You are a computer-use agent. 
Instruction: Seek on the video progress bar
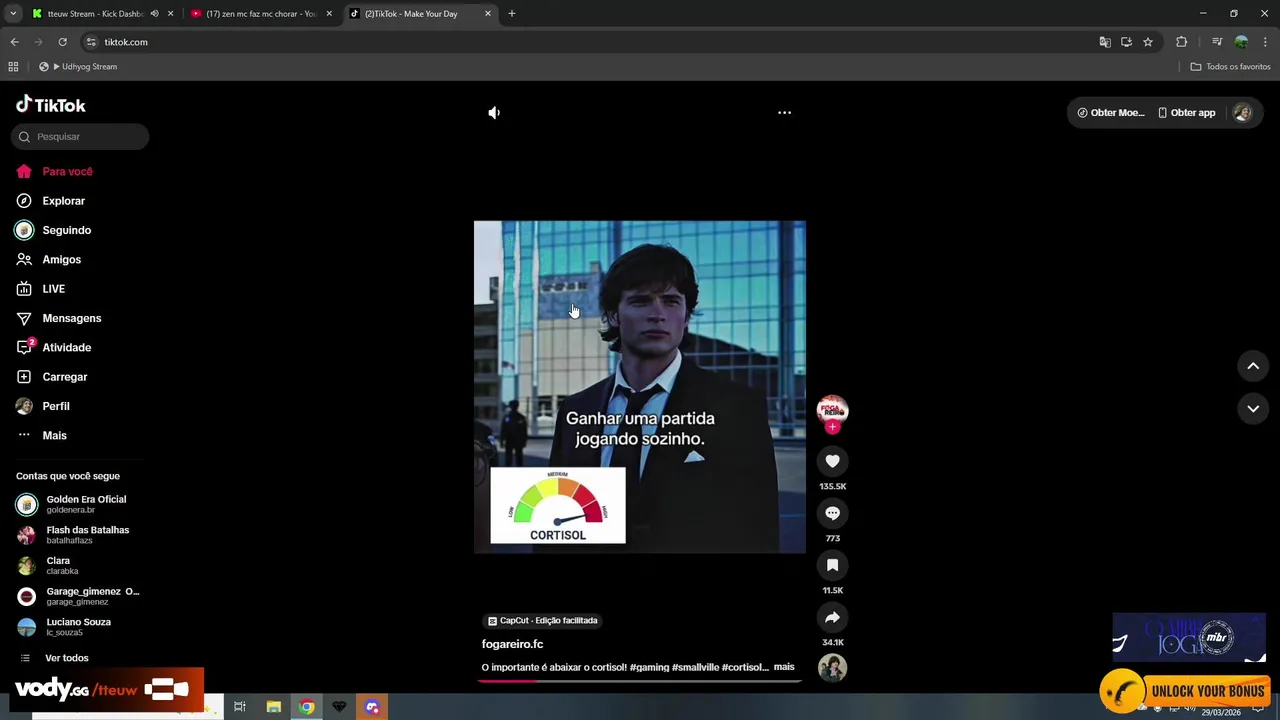(x=640, y=681)
